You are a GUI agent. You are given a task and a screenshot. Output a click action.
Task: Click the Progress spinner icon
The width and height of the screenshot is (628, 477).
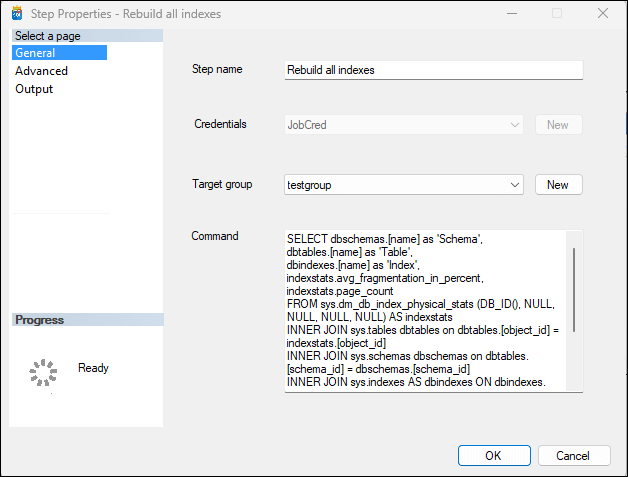coord(41,372)
